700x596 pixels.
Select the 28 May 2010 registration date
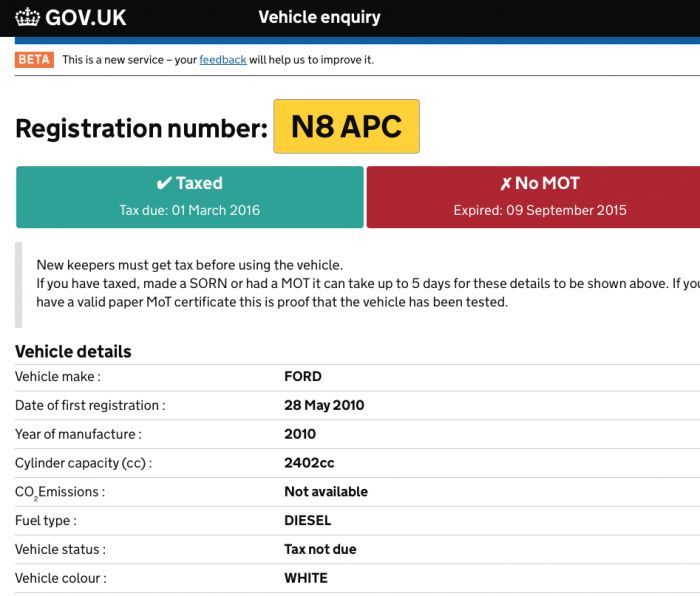(x=324, y=405)
